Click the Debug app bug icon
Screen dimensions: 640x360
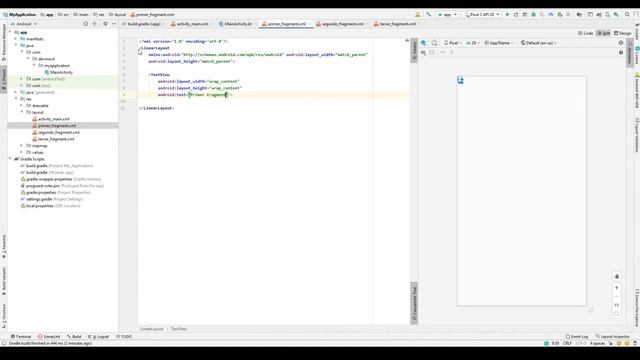click(x=533, y=14)
